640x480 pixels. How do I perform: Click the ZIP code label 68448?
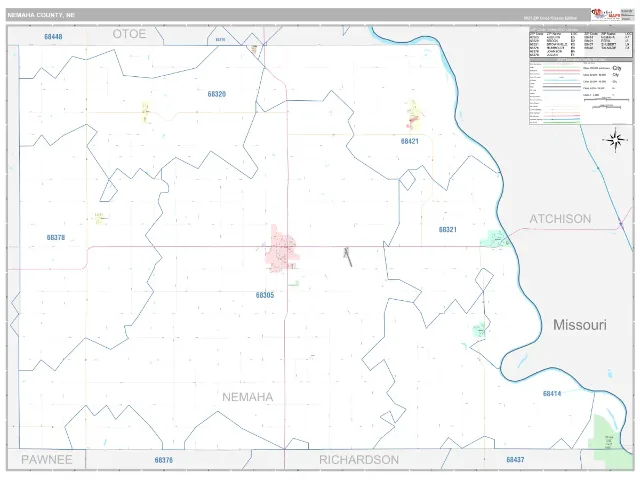tap(53, 37)
